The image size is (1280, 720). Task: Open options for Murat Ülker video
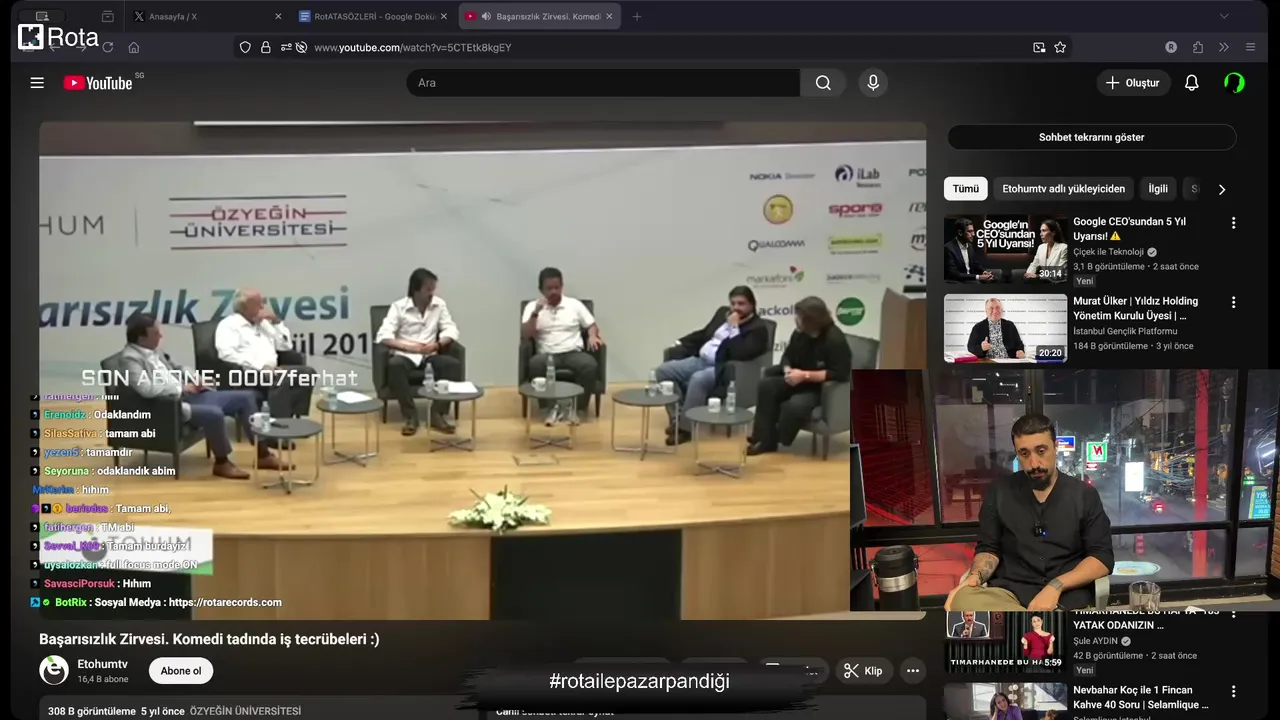[1233, 302]
